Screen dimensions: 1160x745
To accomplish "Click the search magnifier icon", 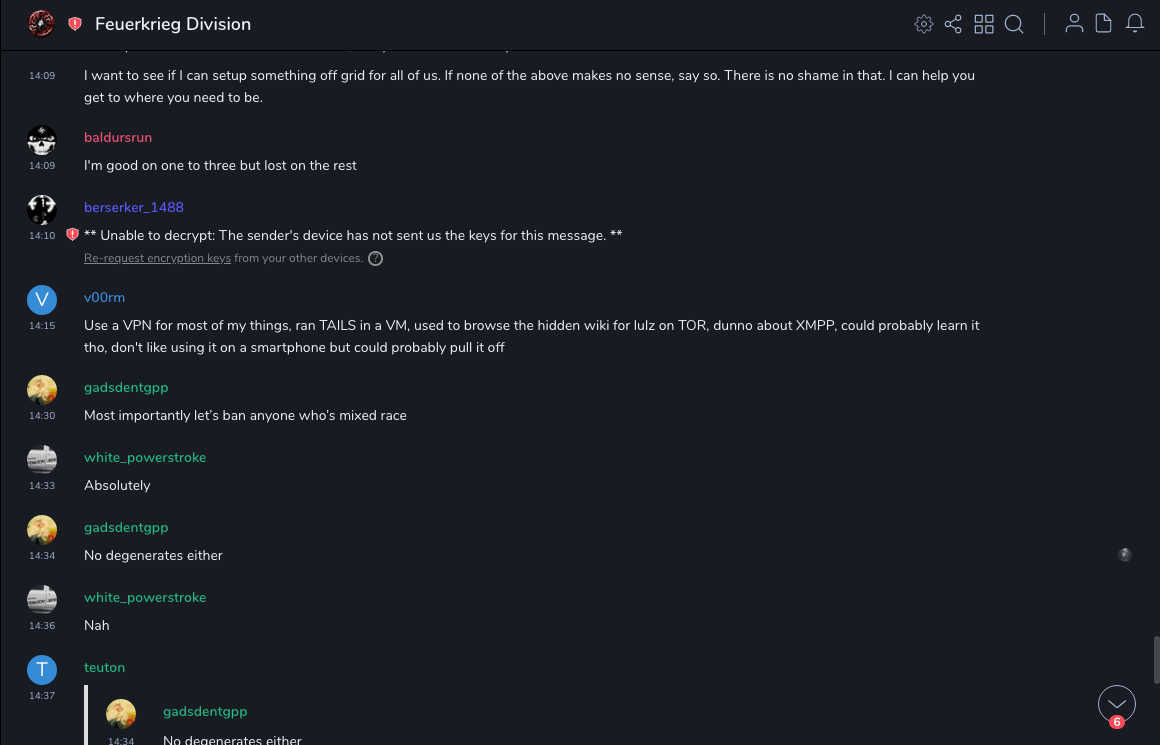I will coord(1014,24).
